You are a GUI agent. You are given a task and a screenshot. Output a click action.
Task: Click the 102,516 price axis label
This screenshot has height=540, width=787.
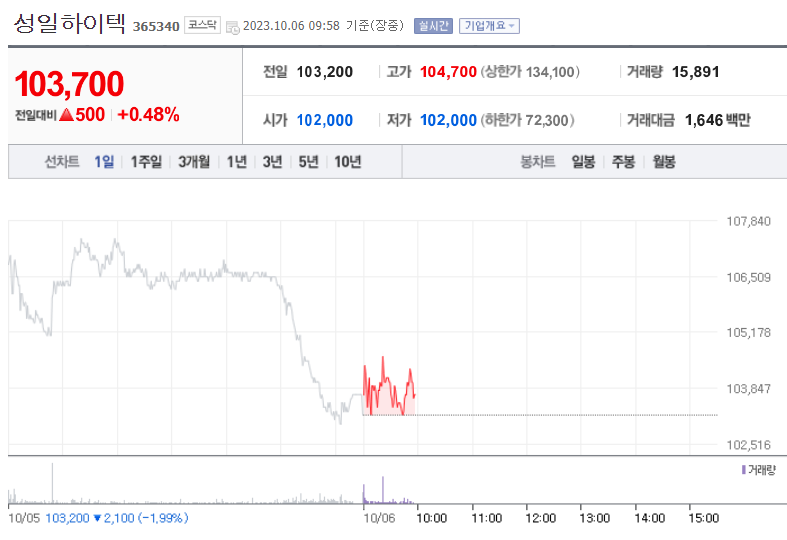pos(748,445)
